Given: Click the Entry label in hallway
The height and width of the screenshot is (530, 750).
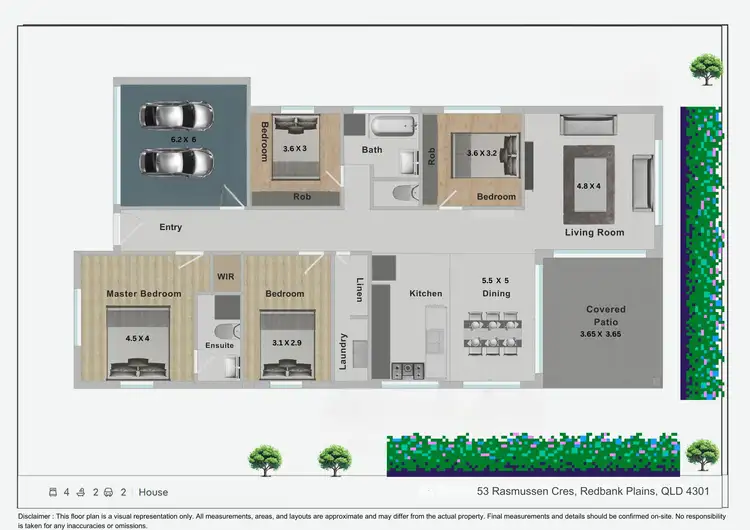Looking at the screenshot, I should click(171, 227).
